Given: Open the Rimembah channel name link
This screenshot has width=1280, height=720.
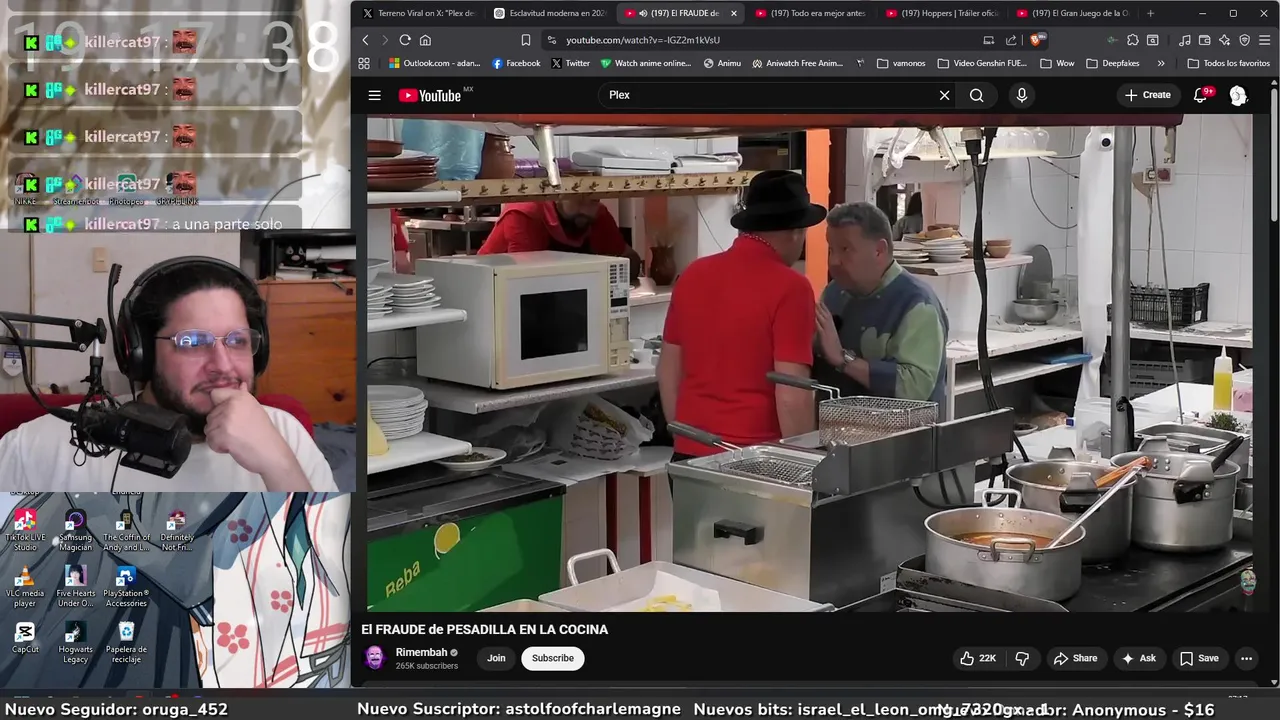Looking at the screenshot, I should pos(421,652).
